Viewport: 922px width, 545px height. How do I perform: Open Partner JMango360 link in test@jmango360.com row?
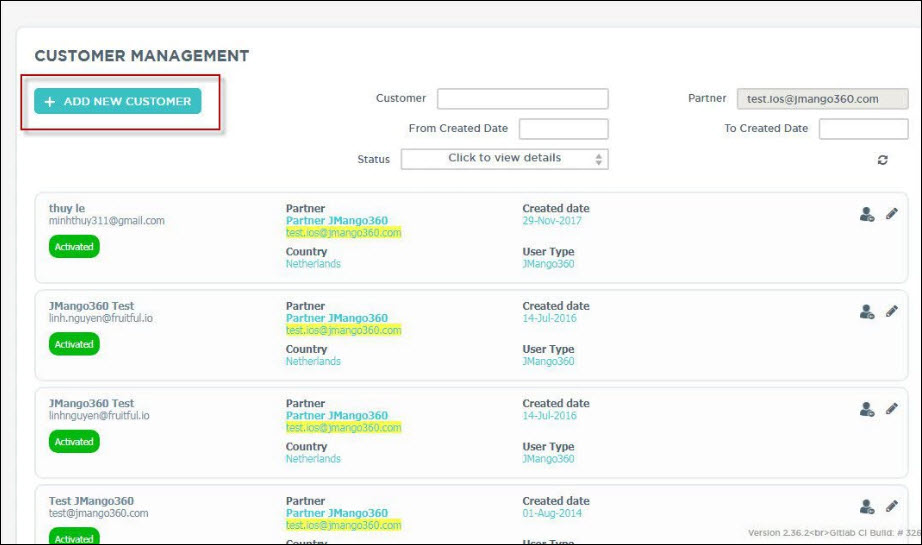coord(337,513)
